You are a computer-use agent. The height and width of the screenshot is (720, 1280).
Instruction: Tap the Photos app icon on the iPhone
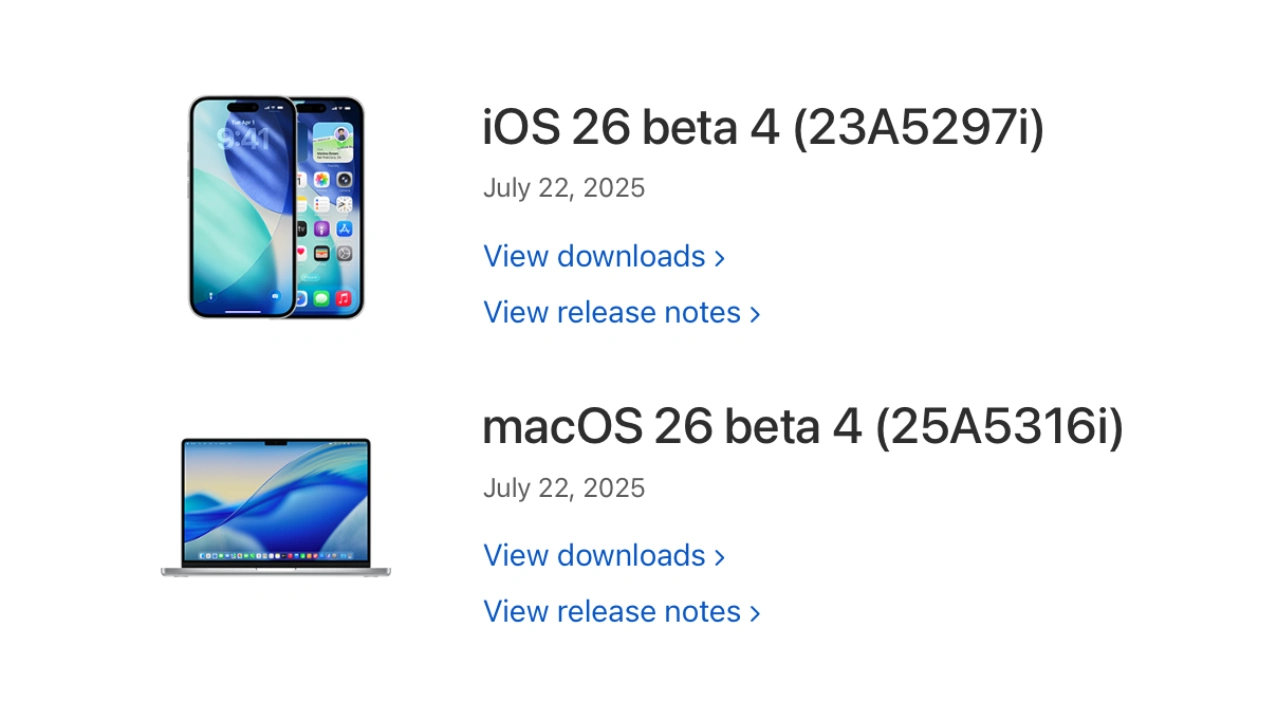point(322,180)
